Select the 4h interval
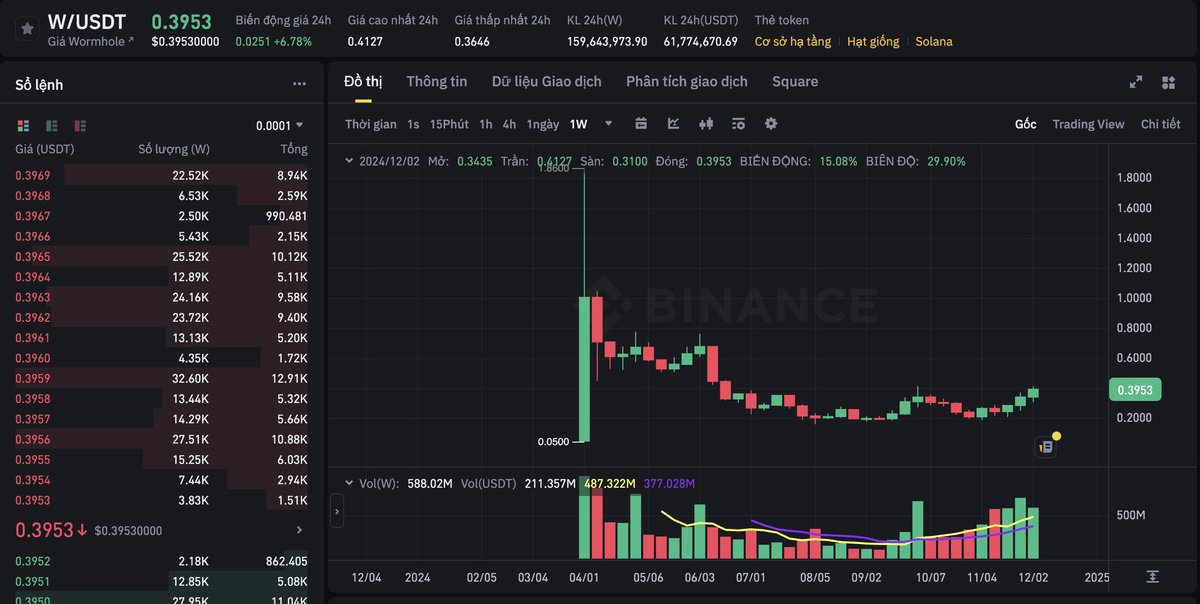The width and height of the screenshot is (1200, 604). point(510,124)
